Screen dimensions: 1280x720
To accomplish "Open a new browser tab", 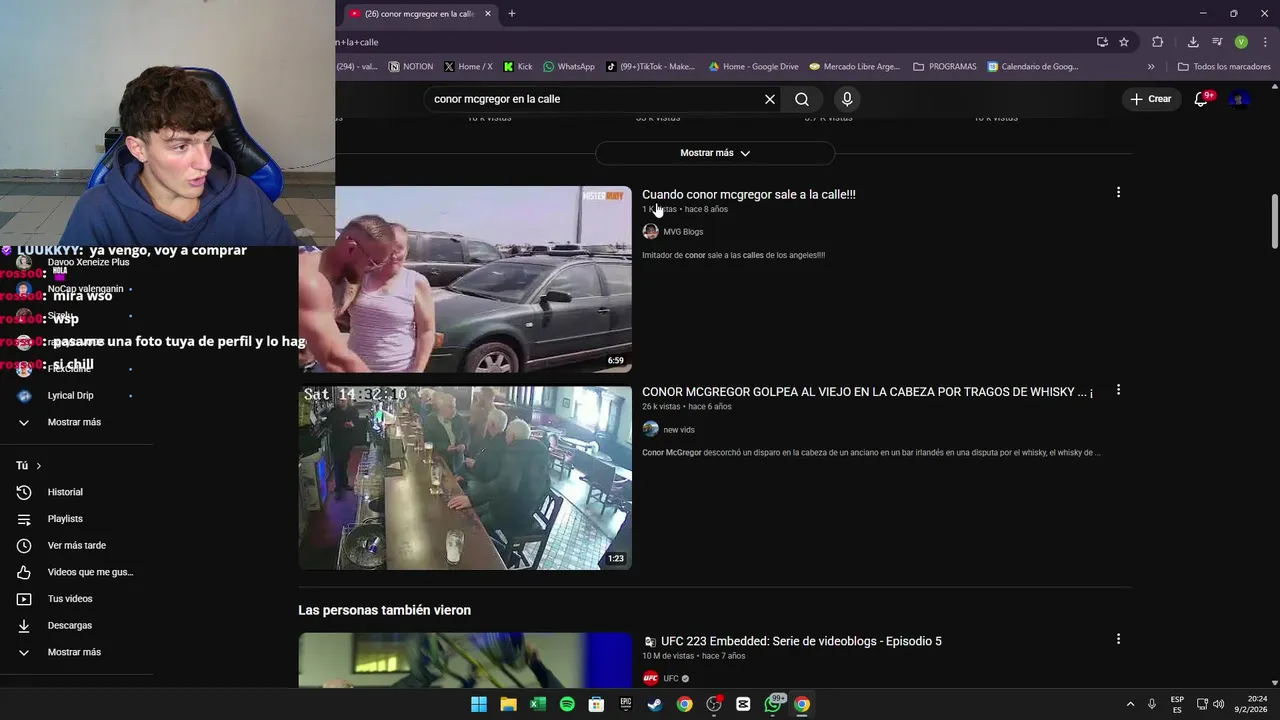I will pyautogui.click(x=512, y=13).
